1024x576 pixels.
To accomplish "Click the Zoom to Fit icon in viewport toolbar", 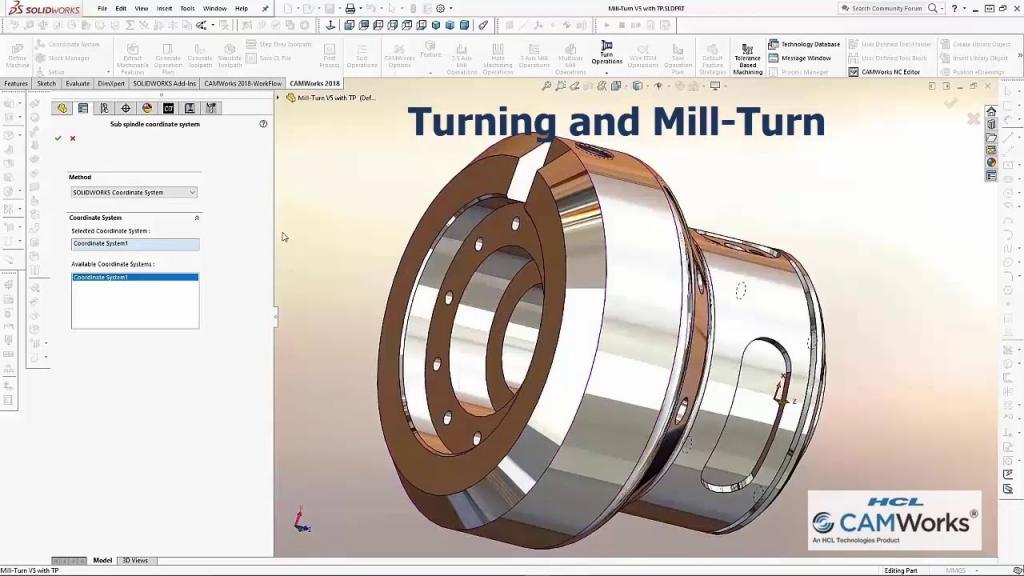I will coord(547,86).
